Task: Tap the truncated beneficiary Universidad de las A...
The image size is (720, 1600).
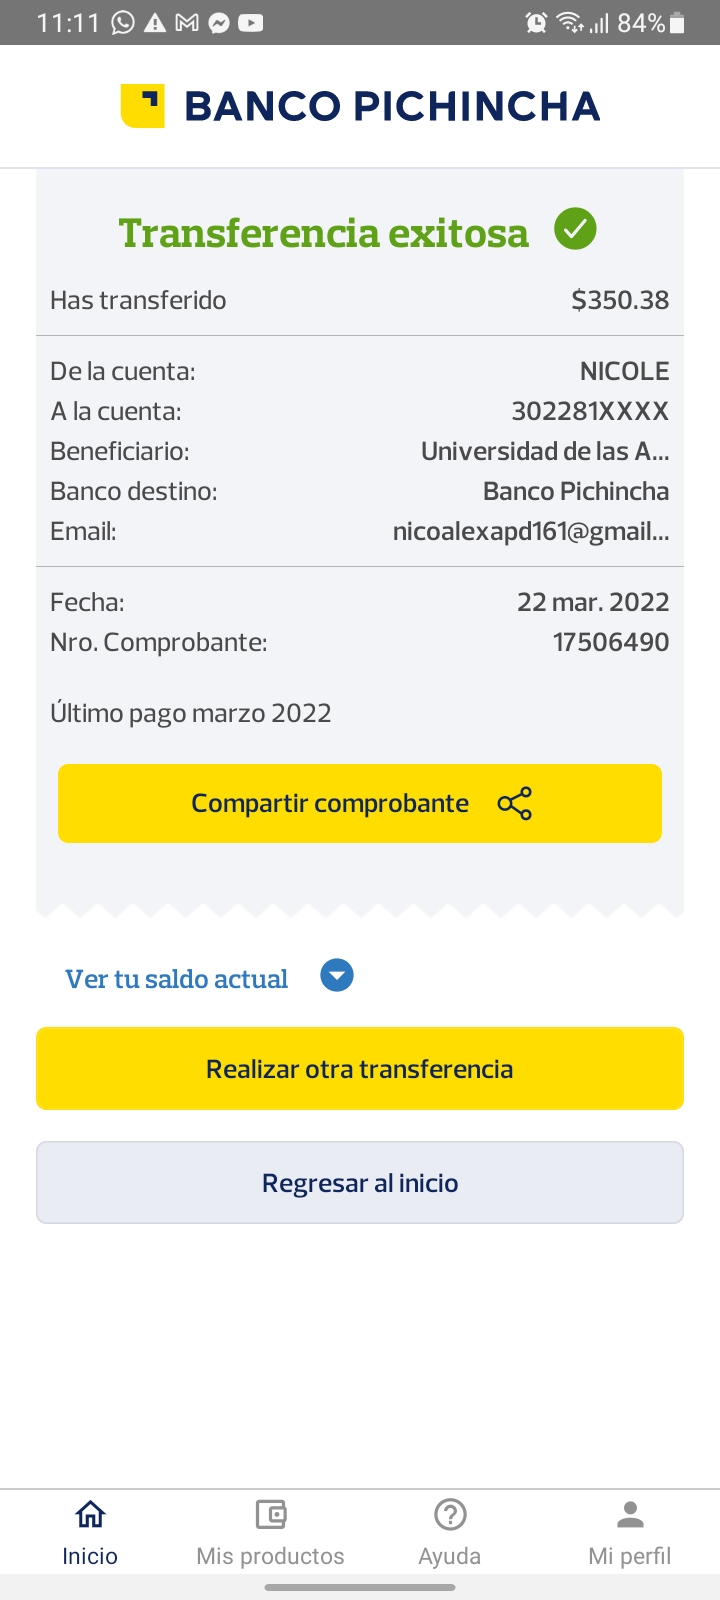Action: (545, 451)
